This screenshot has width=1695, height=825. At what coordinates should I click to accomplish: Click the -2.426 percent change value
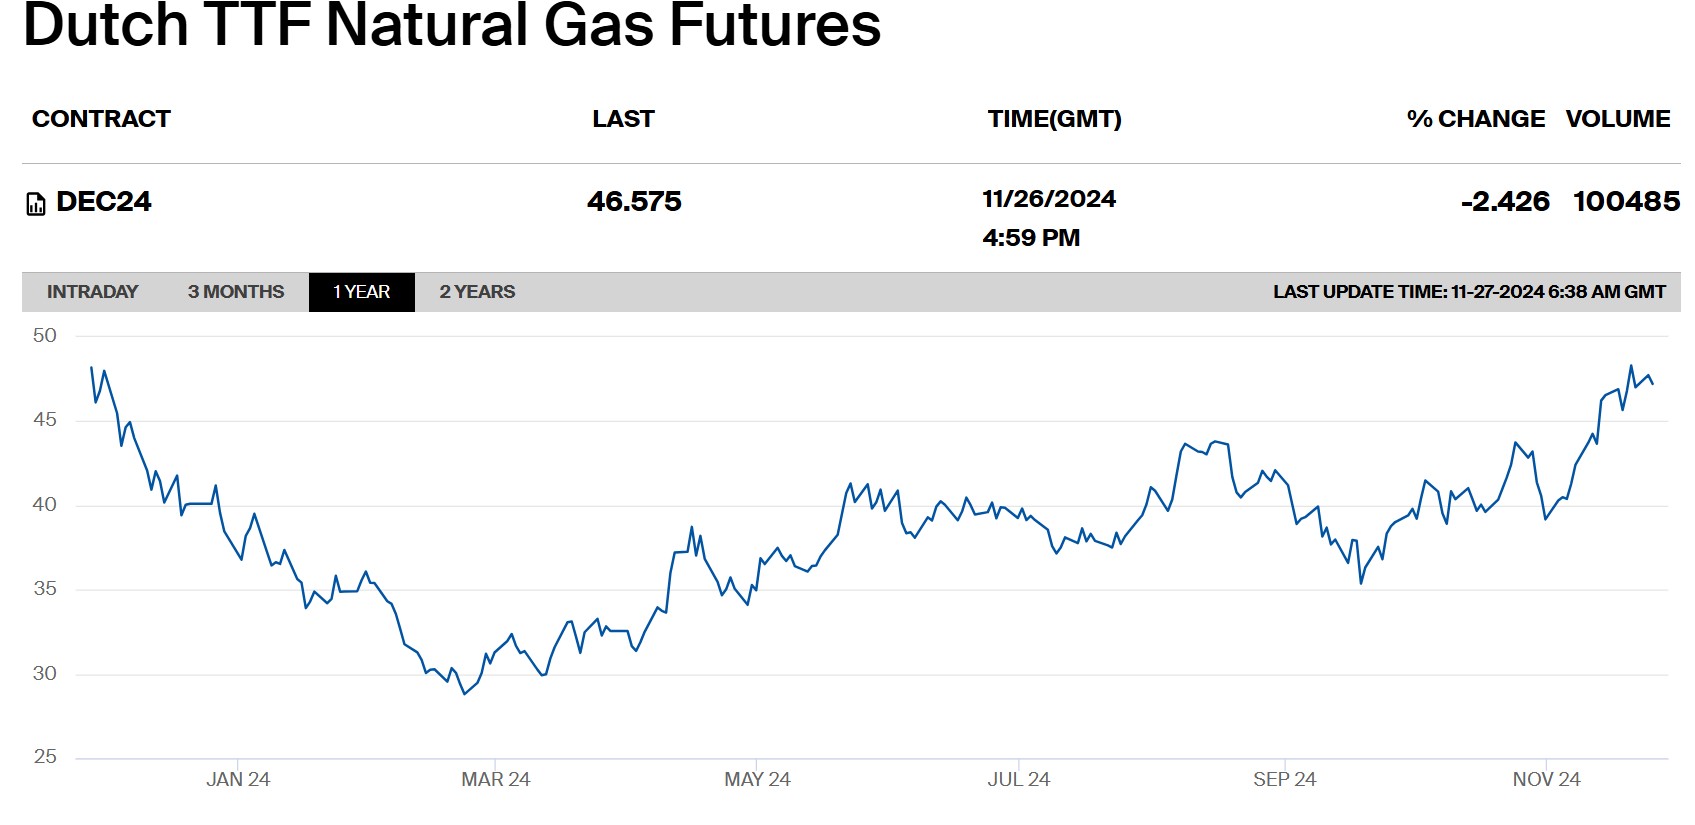tap(1504, 202)
